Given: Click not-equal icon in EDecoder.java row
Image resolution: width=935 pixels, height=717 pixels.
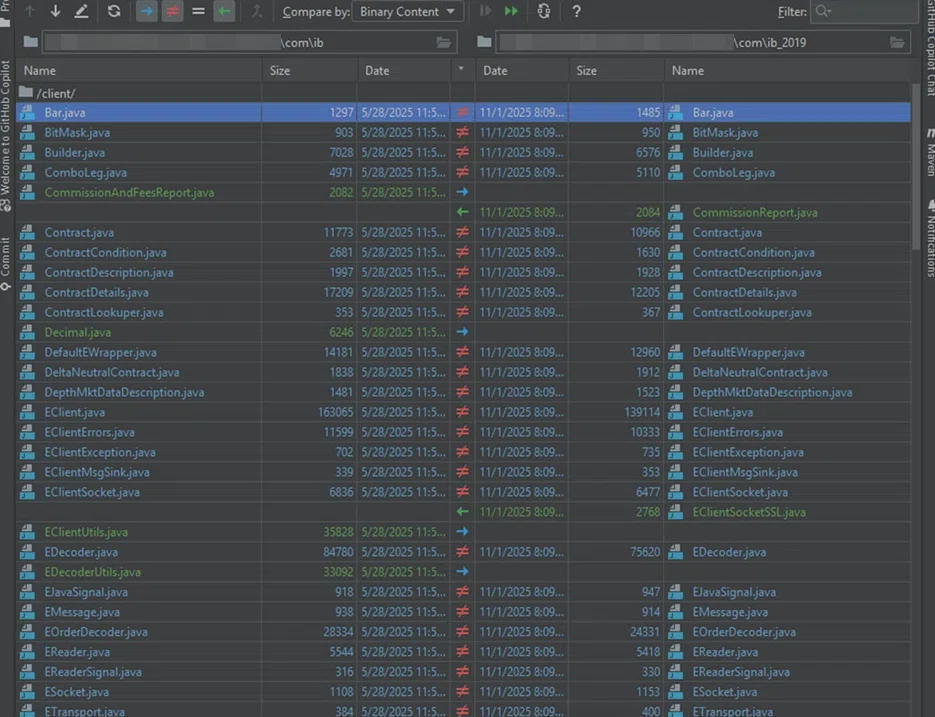Looking at the screenshot, I should (x=462, y=552).
